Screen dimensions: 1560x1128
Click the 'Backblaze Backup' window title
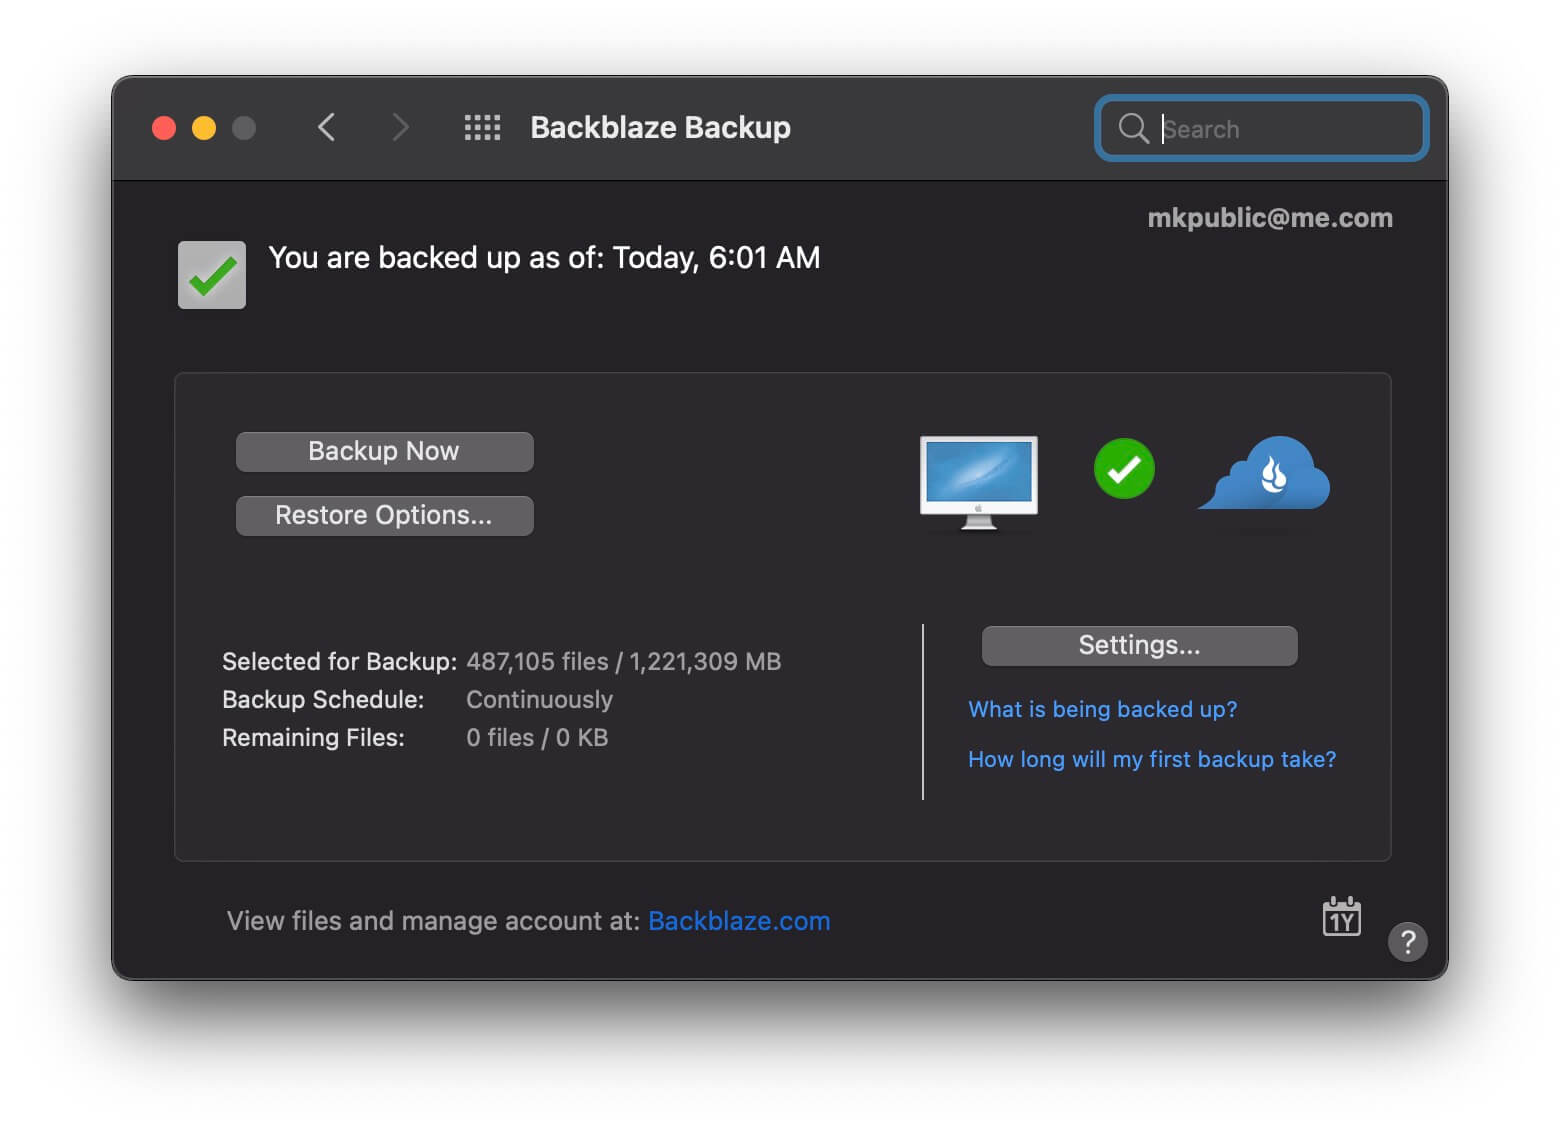click(x=660, y=128)
